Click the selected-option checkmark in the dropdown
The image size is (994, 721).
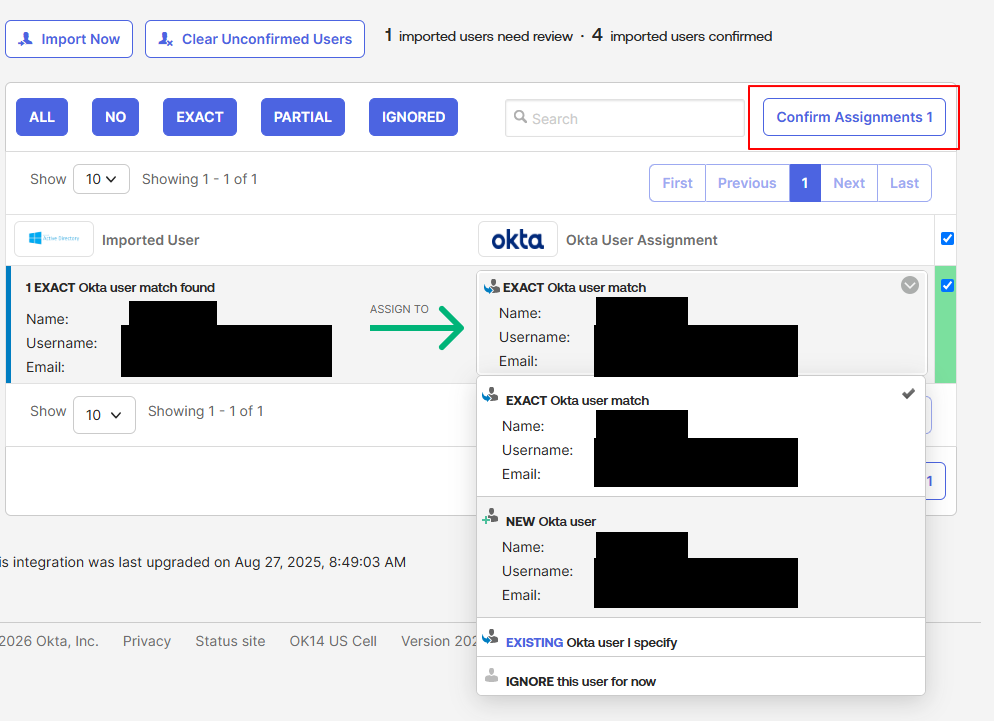tap(908, 394)
